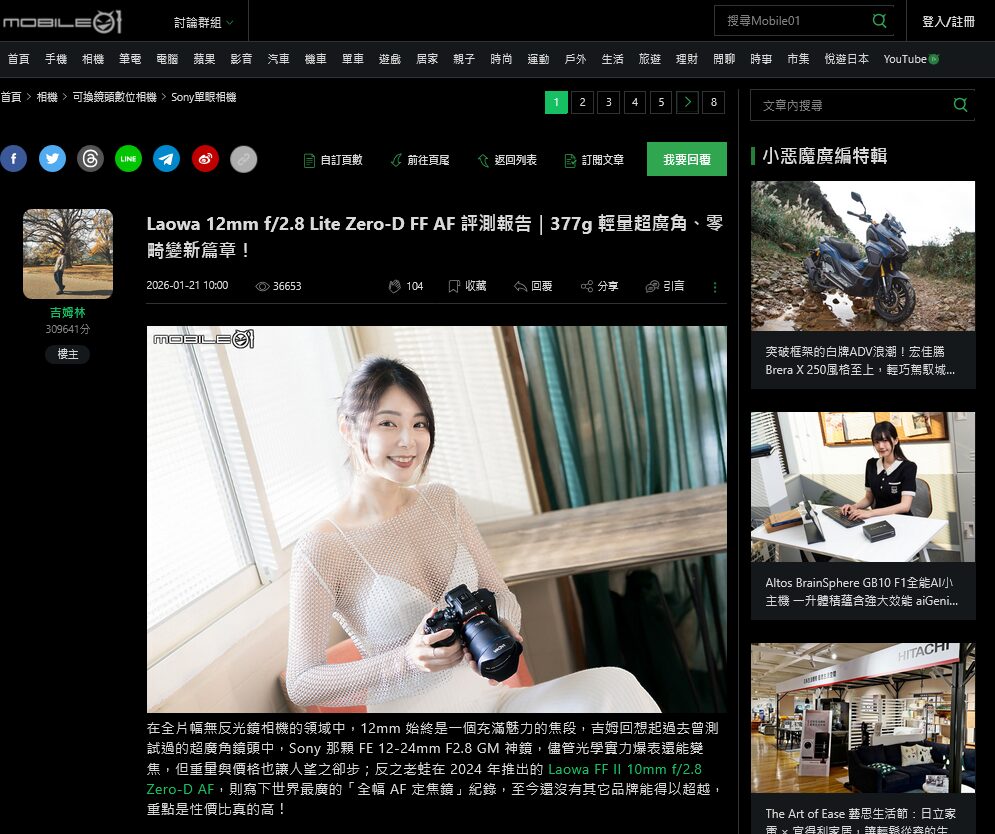The height and width of the screenshot is (834, 995).
Task: Bookmark the post with 收藏
Action: pos(467,286)
